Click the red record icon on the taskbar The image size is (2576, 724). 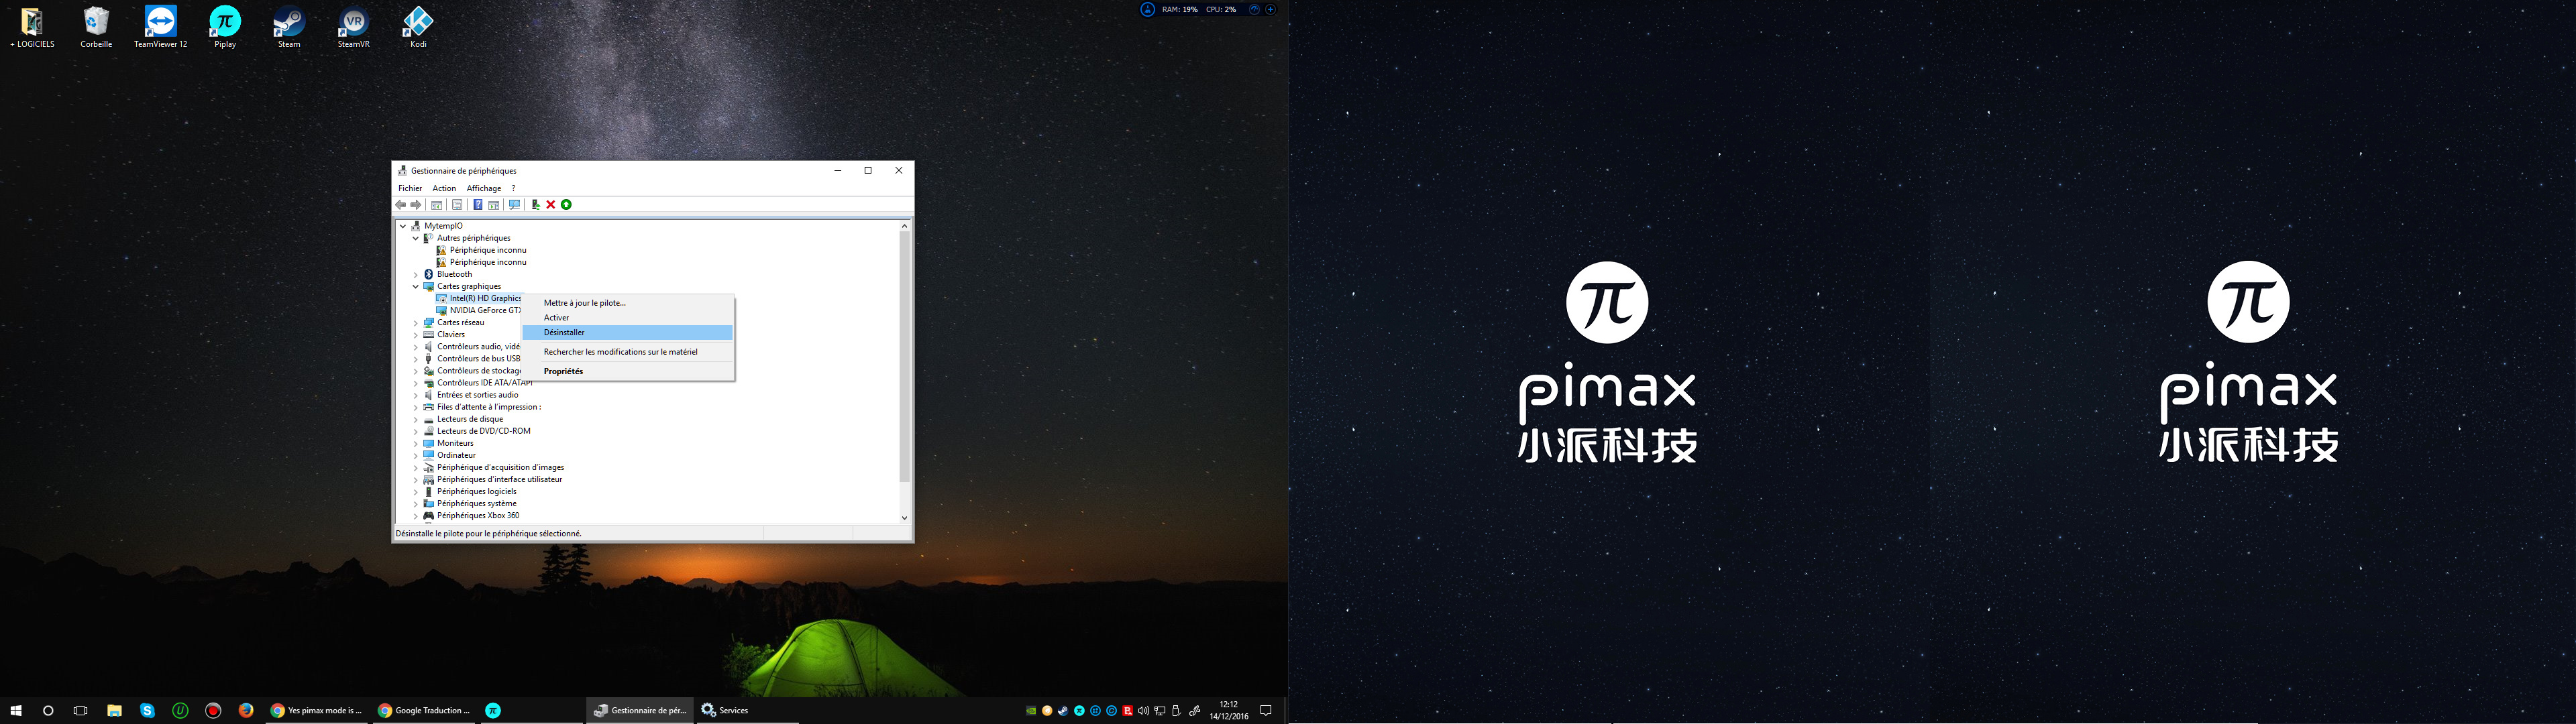[213, 711]
